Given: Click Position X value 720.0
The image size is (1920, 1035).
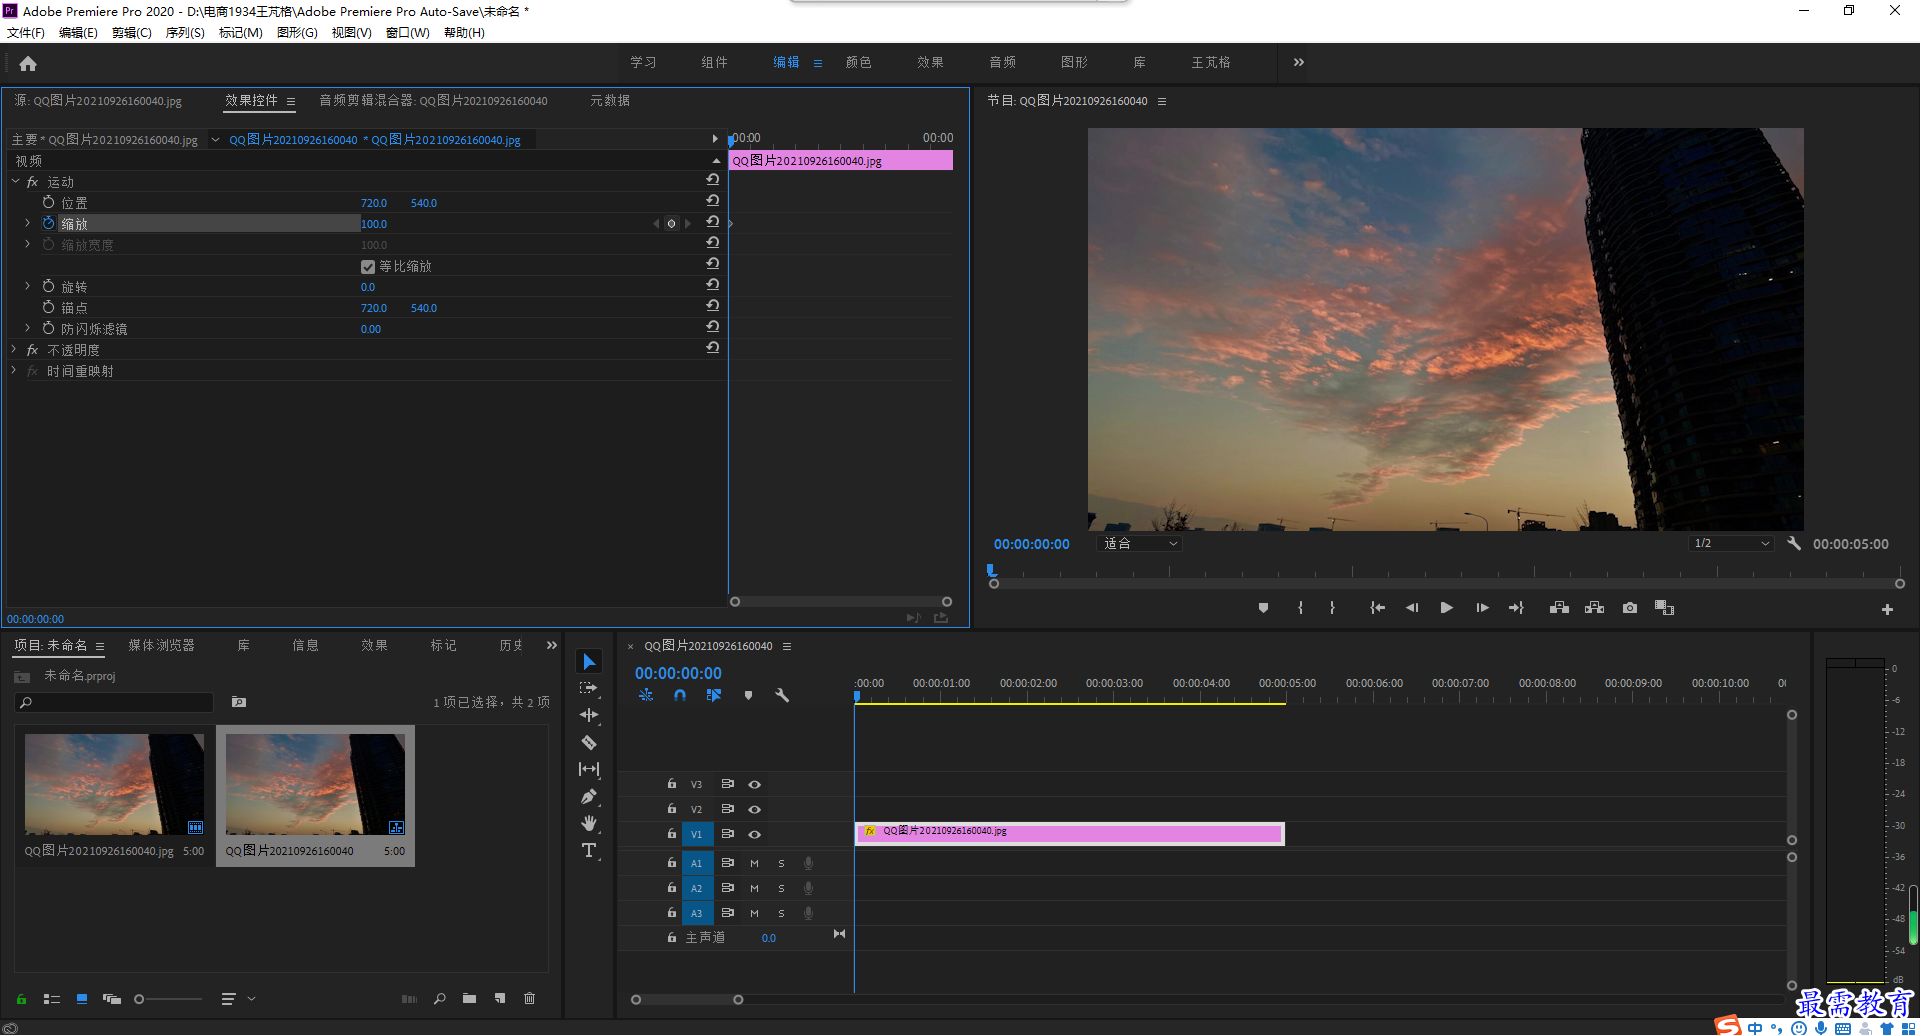Looking at the screenshot, I should 374,203.
